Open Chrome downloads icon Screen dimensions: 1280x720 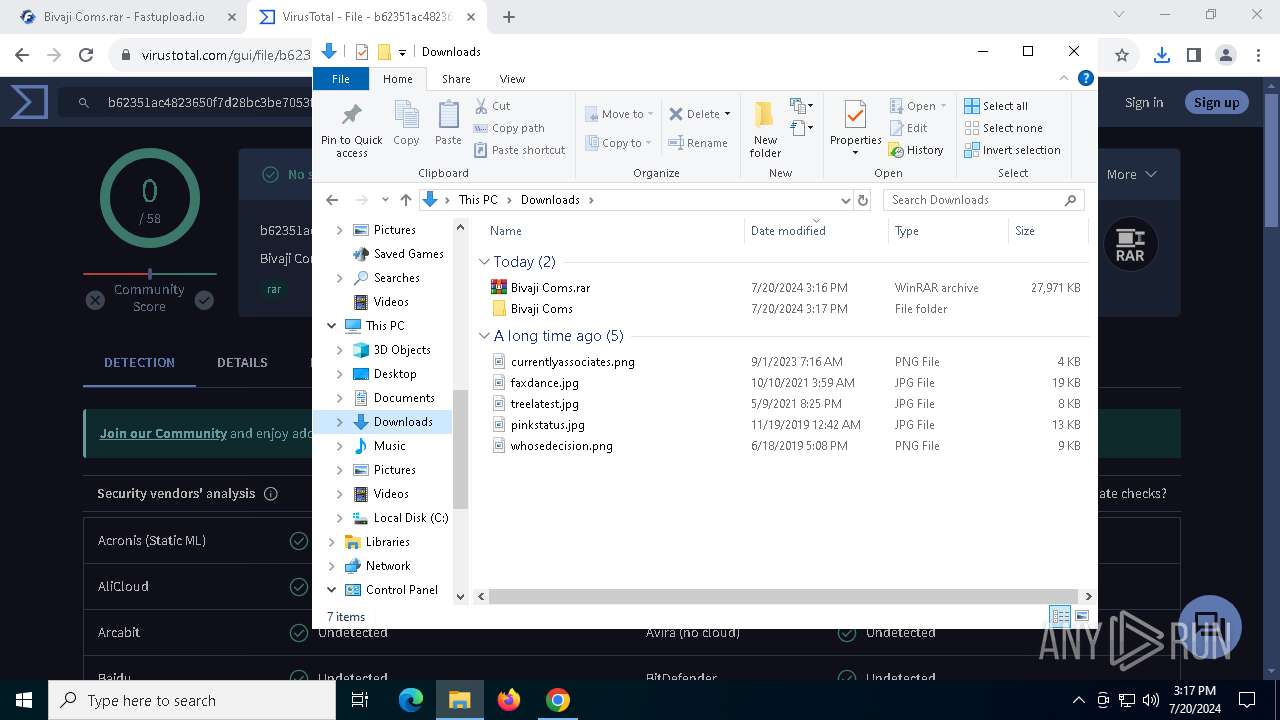[1161, 56]
